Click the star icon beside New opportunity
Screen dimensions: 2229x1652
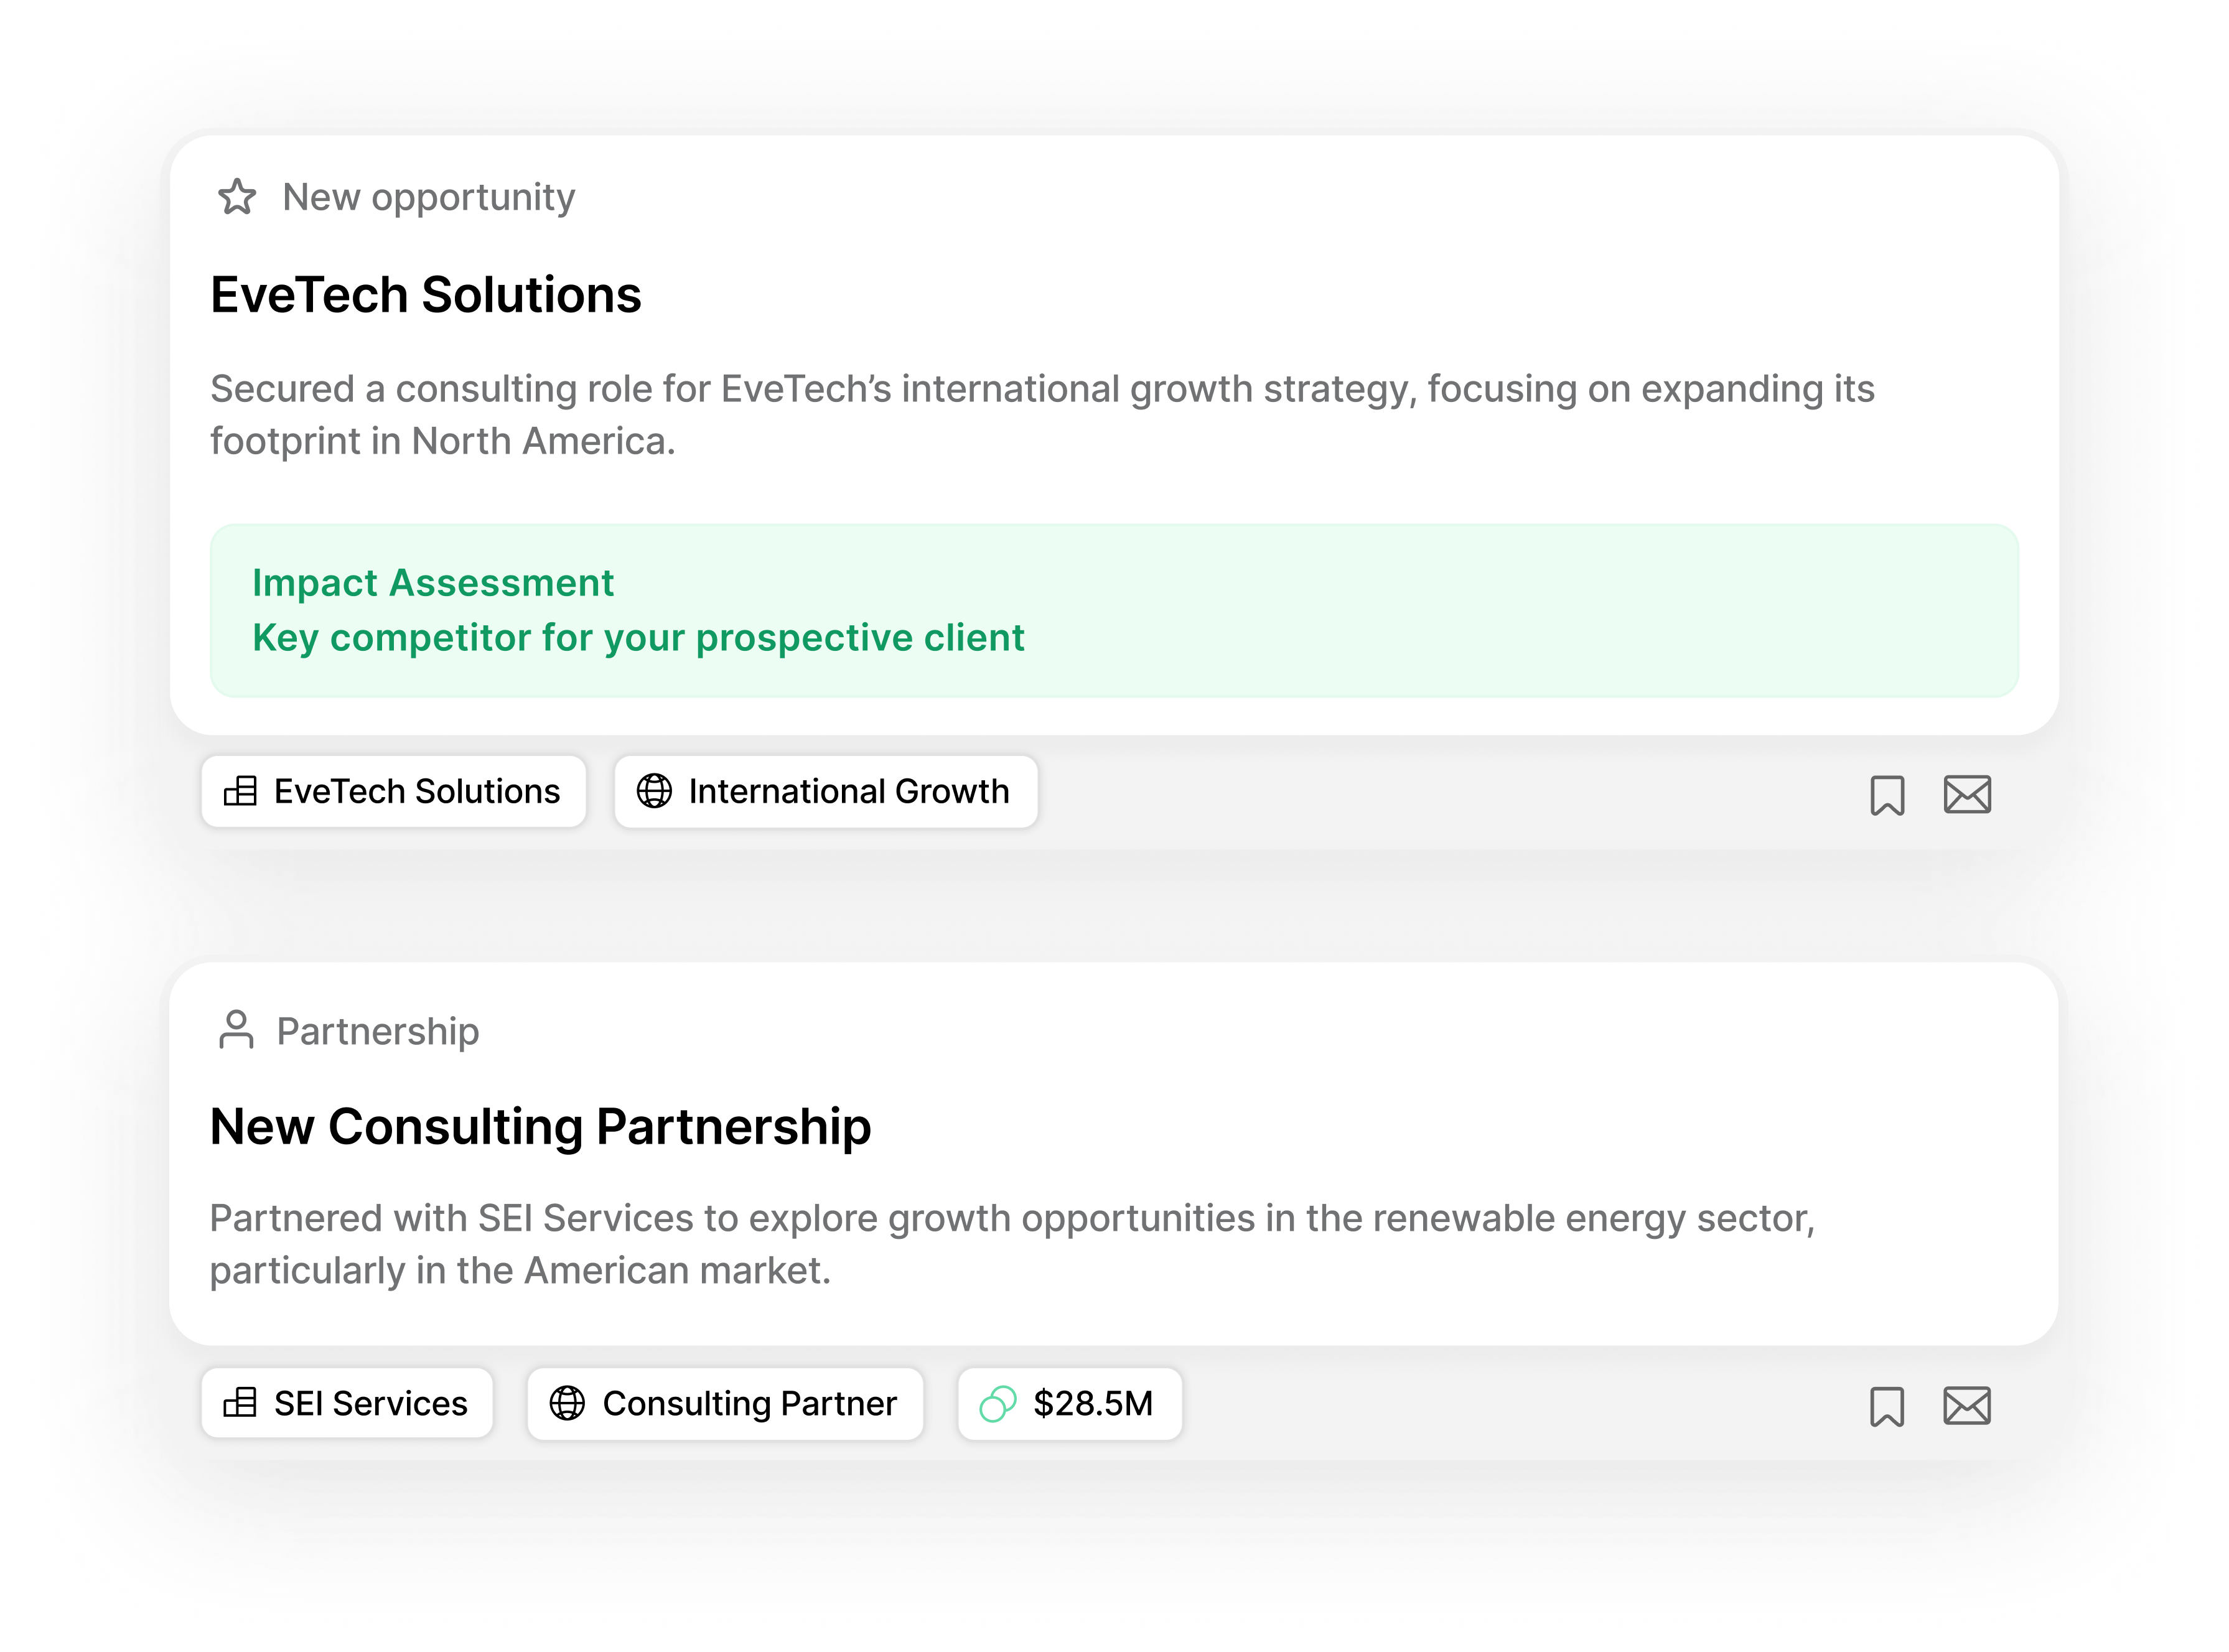[x=237, y=197]
